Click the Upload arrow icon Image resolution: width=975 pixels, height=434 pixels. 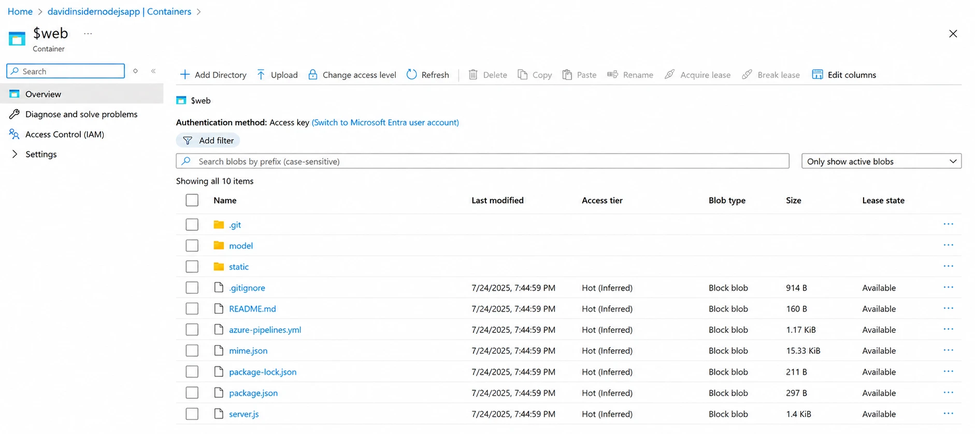click(x=261, y=75)
